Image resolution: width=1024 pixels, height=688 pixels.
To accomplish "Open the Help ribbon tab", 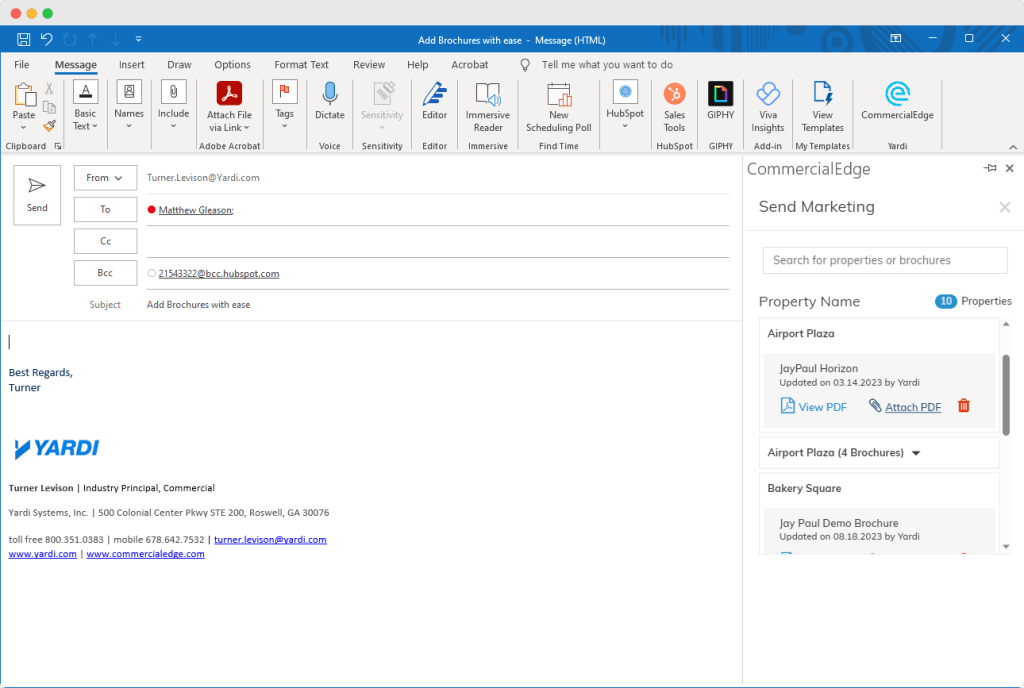I will 417,65.
